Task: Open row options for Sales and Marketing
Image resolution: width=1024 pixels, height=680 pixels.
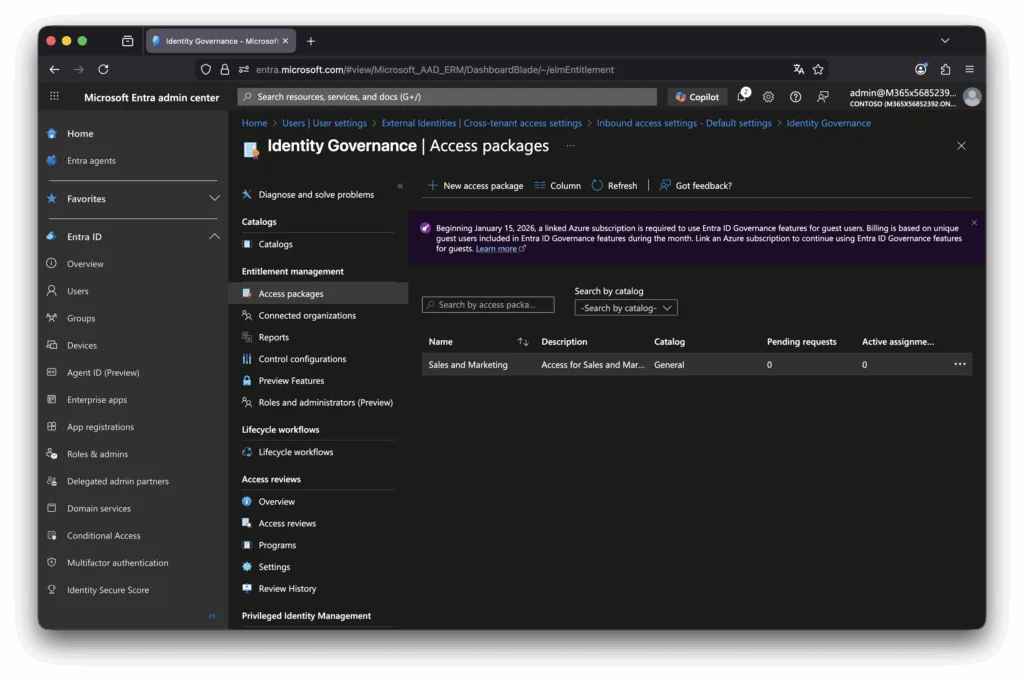Action: 960,364
